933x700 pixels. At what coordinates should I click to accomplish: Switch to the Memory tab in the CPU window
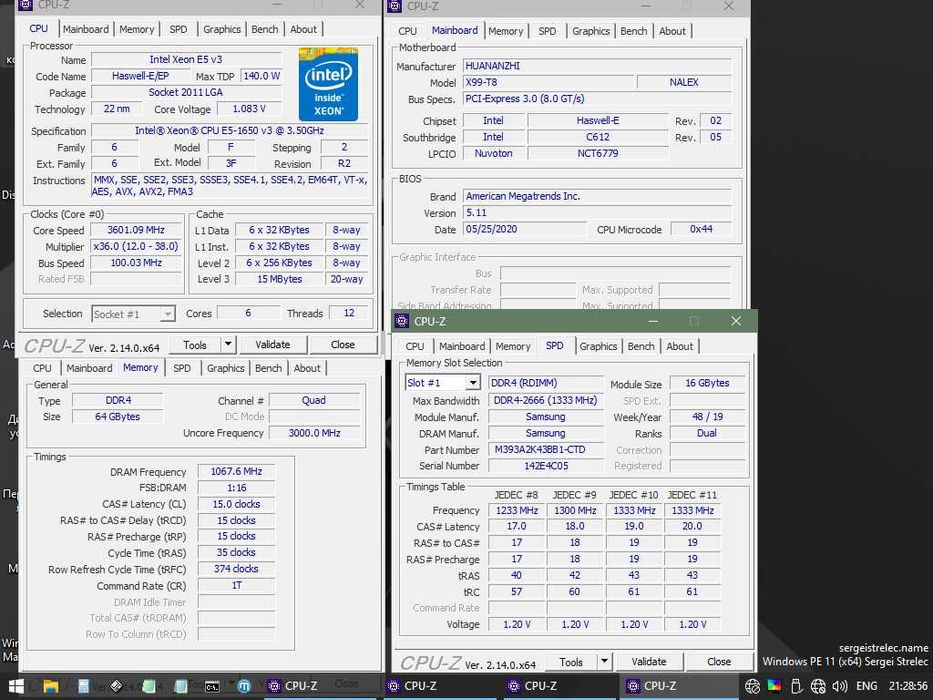(x=136, y=29)
